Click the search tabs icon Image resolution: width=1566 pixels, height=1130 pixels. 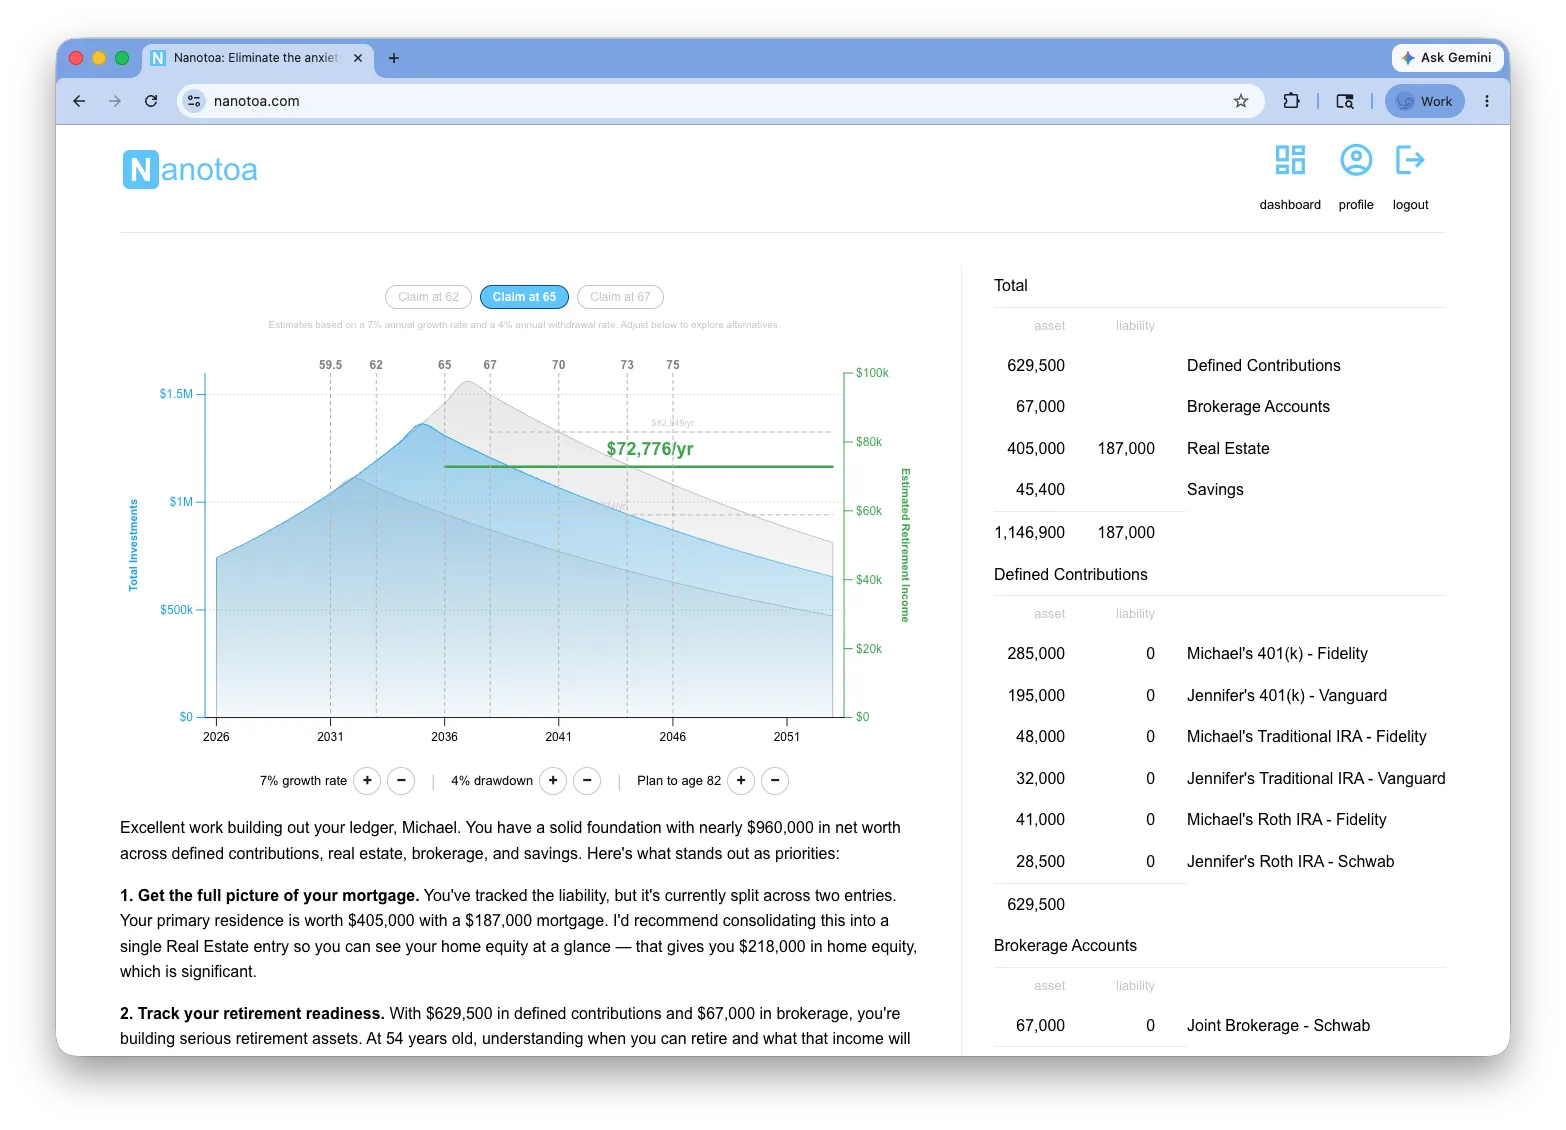[1345, 101]
